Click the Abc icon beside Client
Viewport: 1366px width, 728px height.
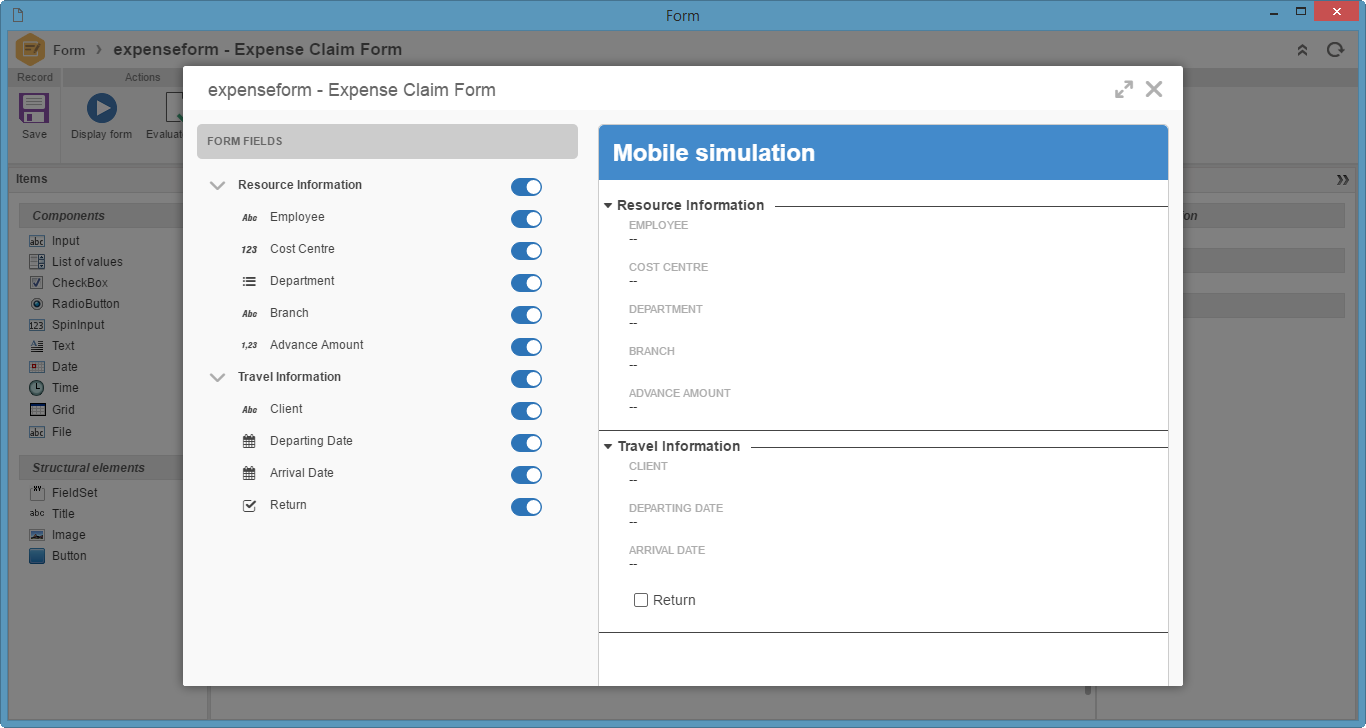[x=250, y=409]
